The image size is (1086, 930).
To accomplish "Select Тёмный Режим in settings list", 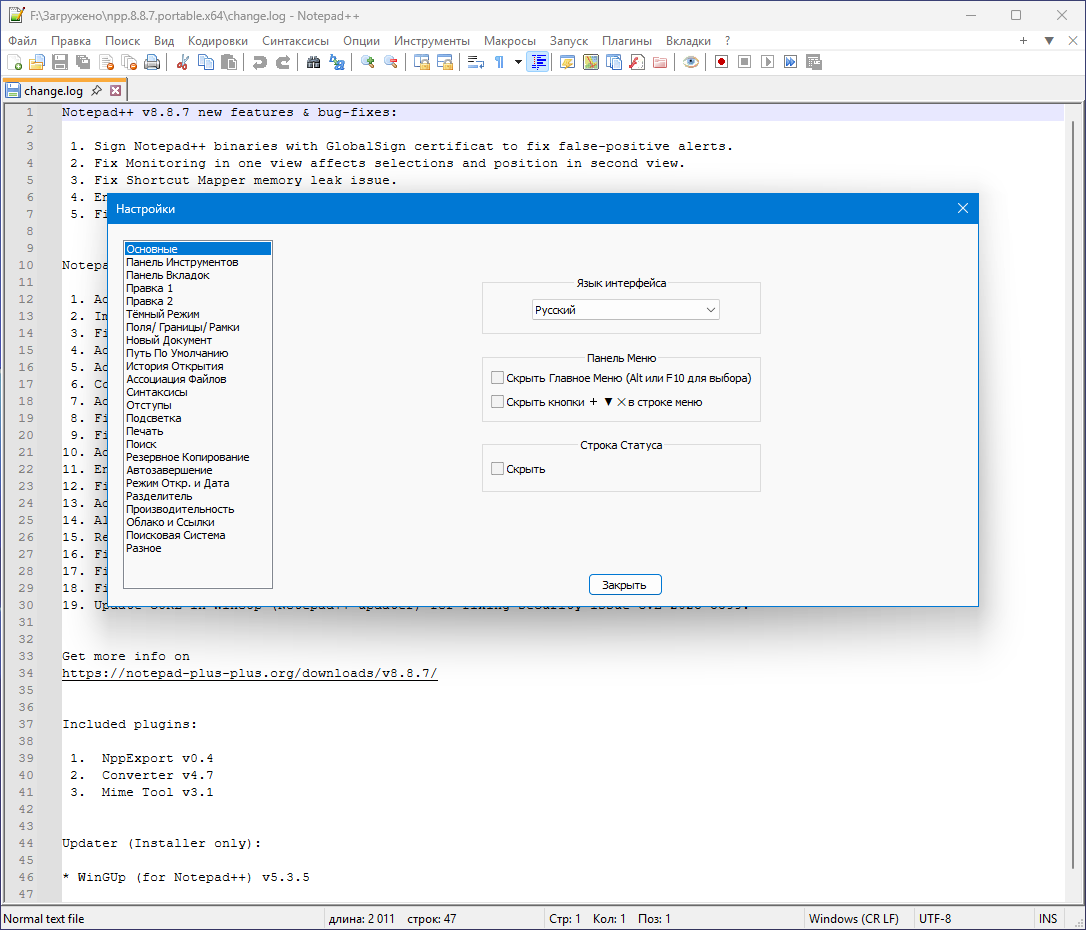I will (x=163, y=314).
